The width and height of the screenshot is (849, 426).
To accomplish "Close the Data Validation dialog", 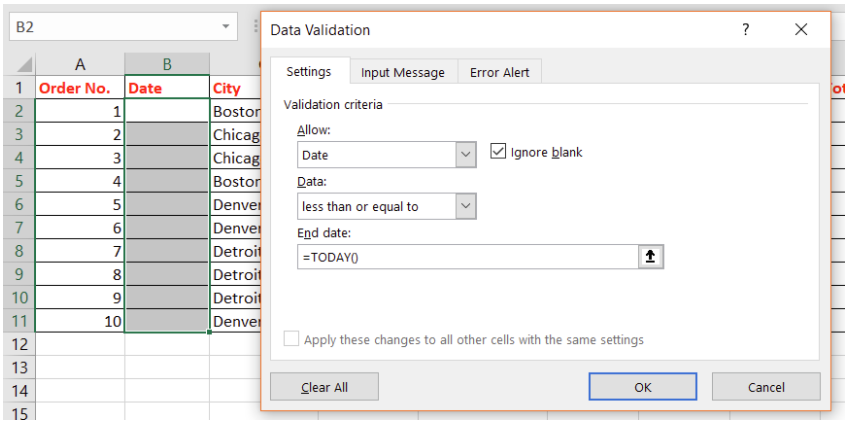I will coord(800,30).
